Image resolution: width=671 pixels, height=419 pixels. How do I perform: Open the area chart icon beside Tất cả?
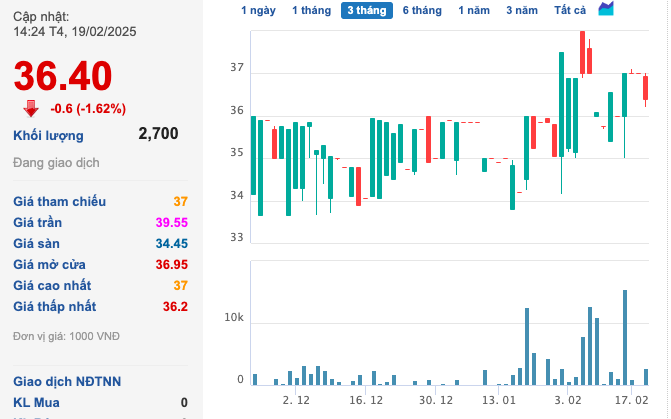pos(606,9)
